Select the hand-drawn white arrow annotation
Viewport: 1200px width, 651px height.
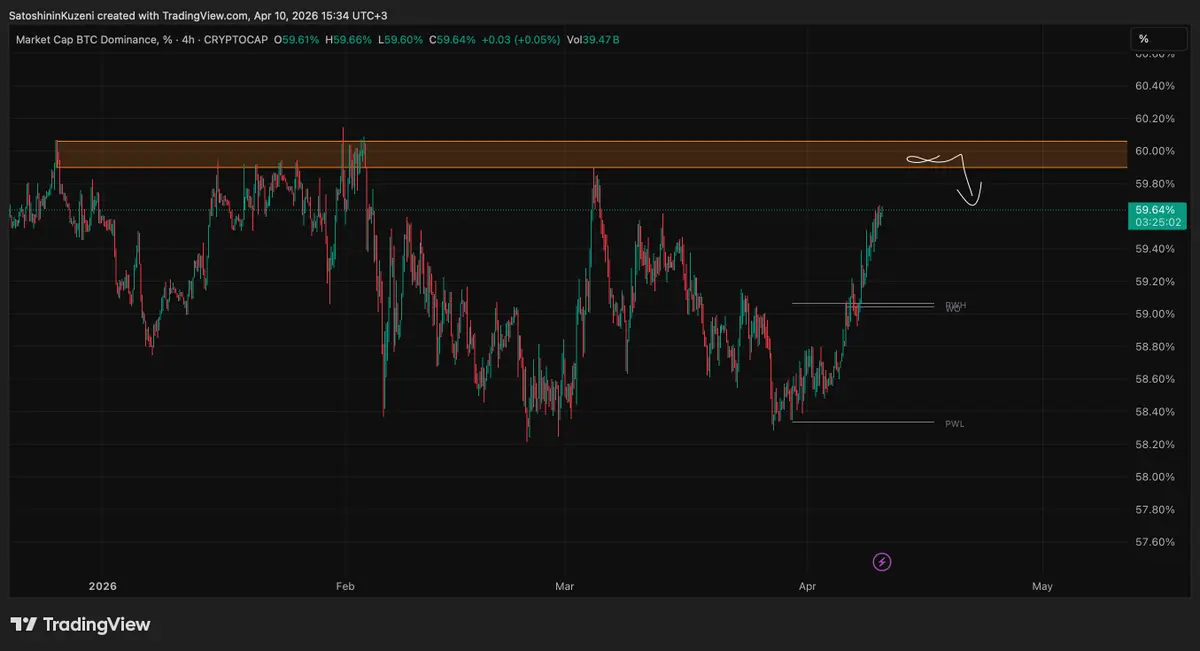click(967, 186)
